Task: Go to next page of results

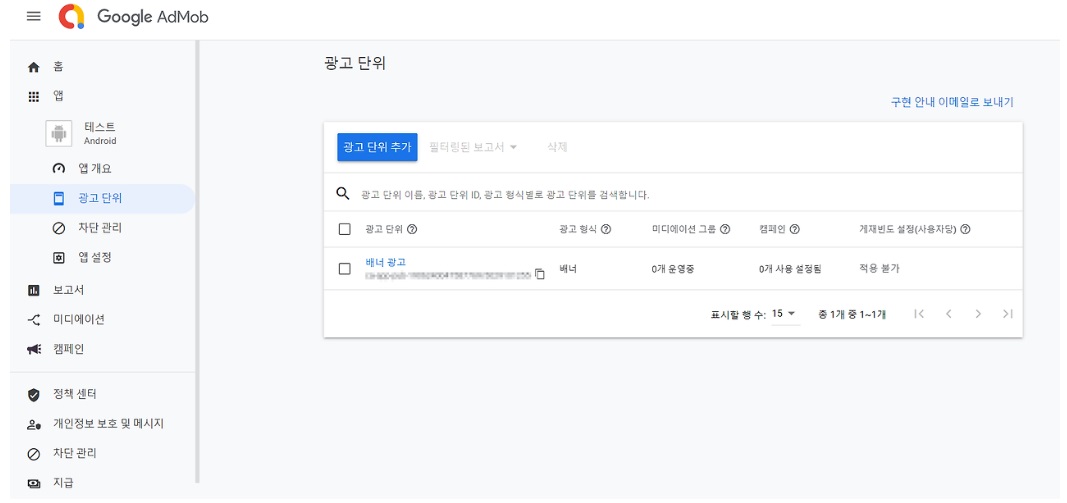Action: click(x=978, y=314)
